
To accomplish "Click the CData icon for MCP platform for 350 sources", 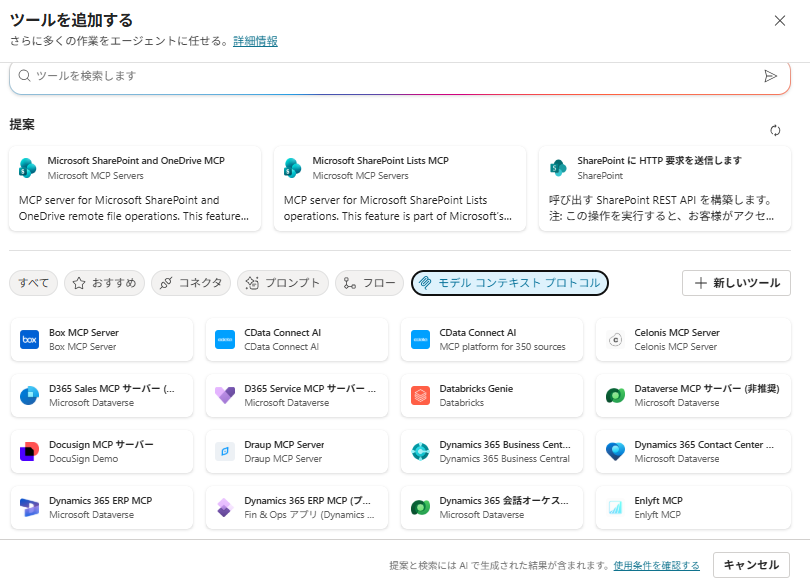I will pyautogui.click(x=420, y=340).
